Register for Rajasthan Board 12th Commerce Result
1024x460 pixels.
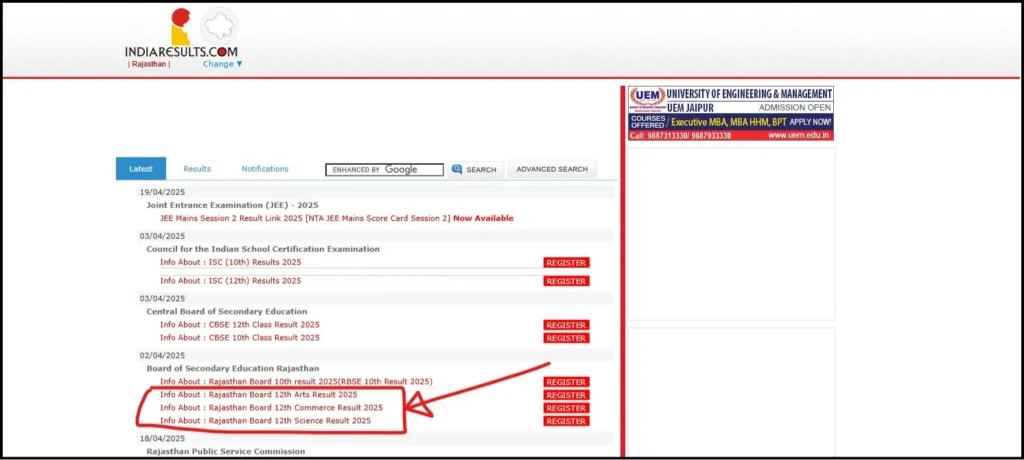(x=566, y=408)
